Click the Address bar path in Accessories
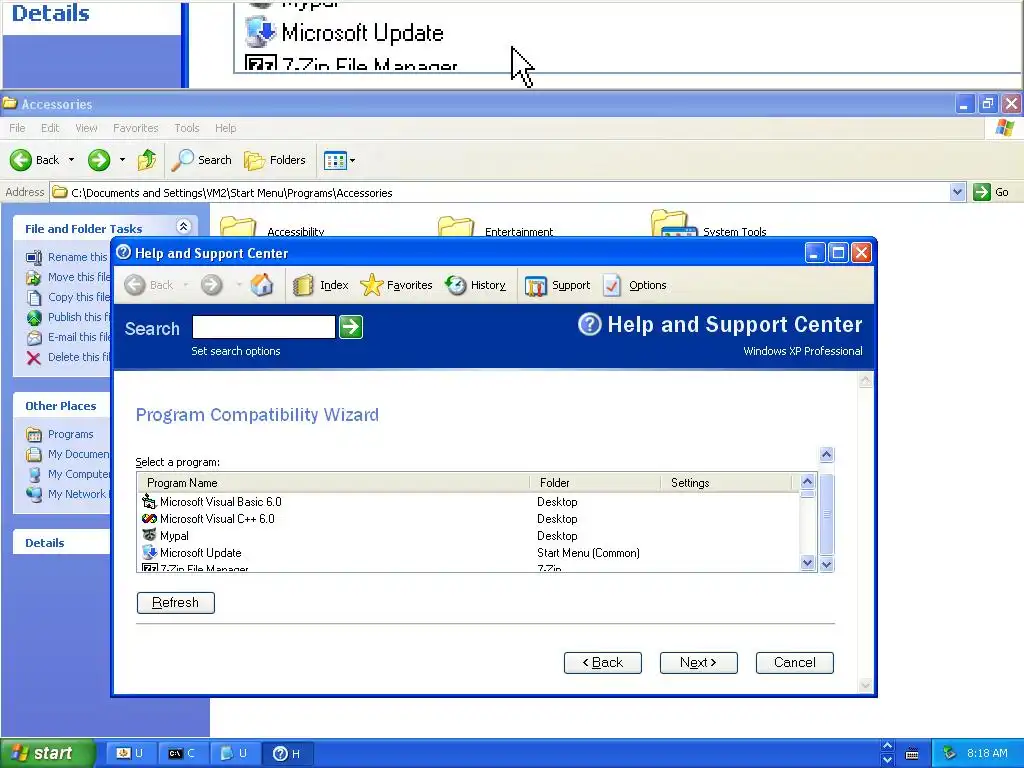This screenshot has height=768, width=1024. point(232,193)
